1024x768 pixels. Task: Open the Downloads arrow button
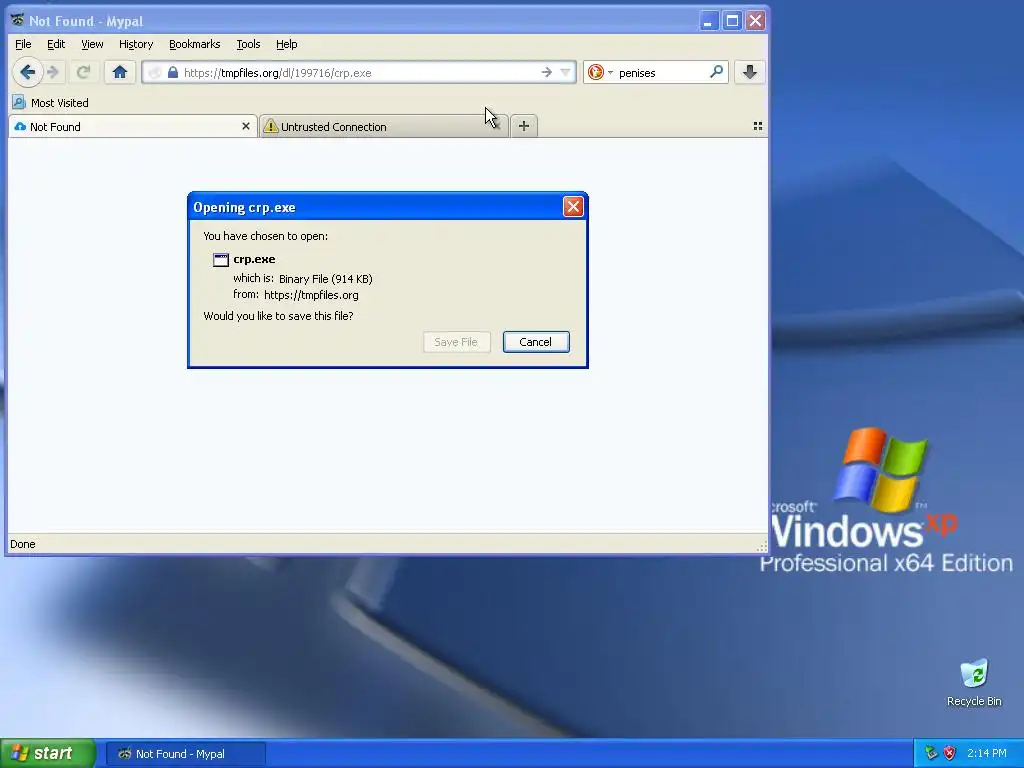[x=750, y=72]
